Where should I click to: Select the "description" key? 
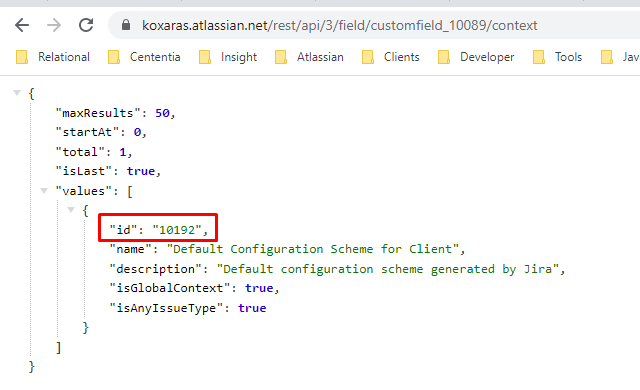tap(156, 269)
